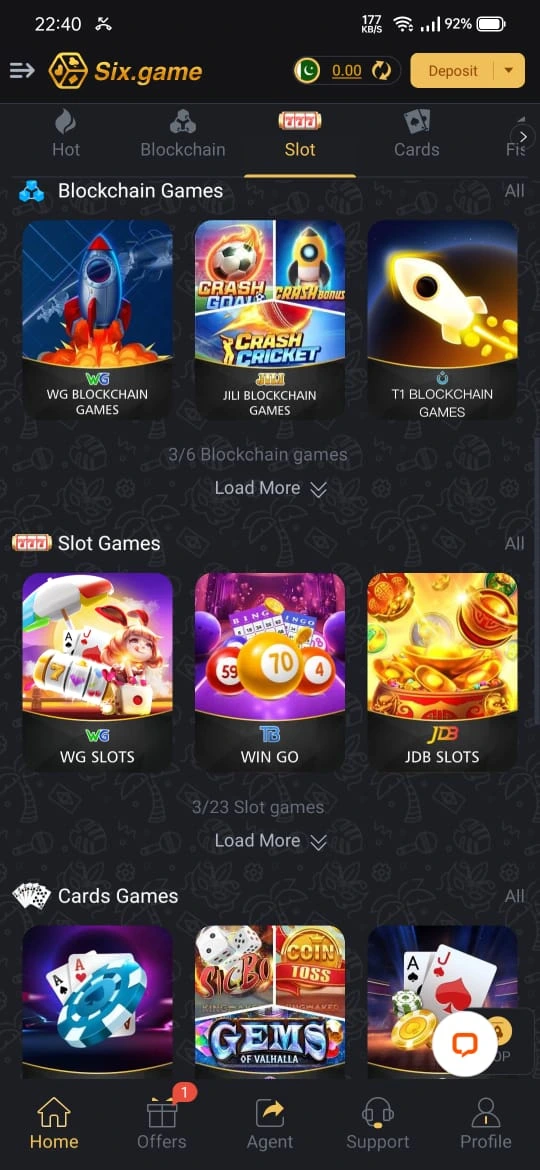Viewport: 540px width, 1170px height.
Task: Select the Pakistan flag currency icon
Action: click(307, 71)
